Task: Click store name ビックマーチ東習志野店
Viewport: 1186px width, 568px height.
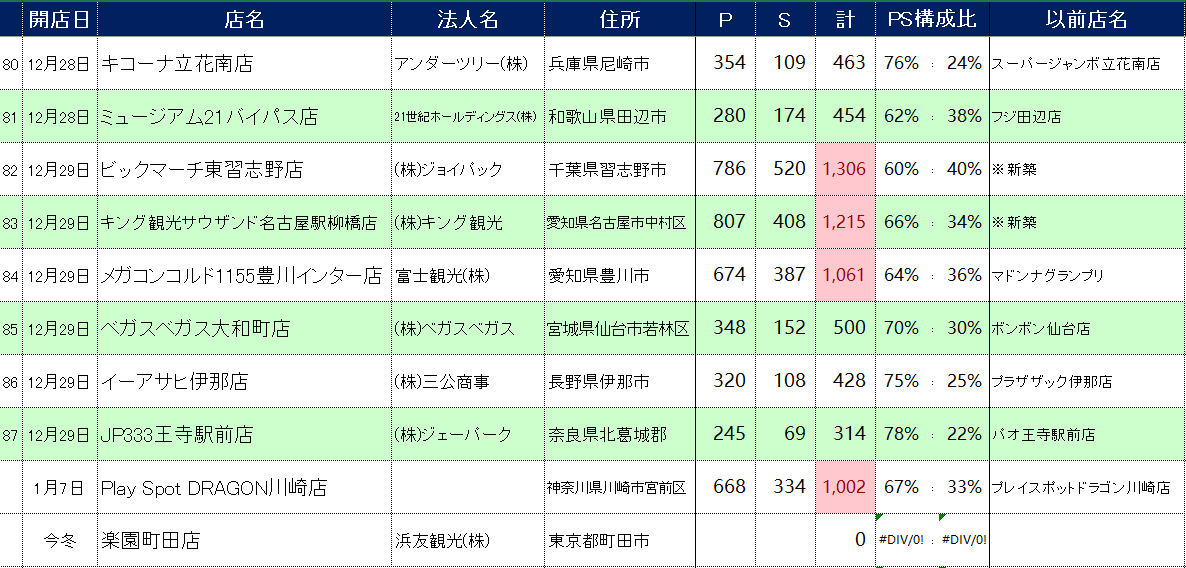Action: [202, 169]
